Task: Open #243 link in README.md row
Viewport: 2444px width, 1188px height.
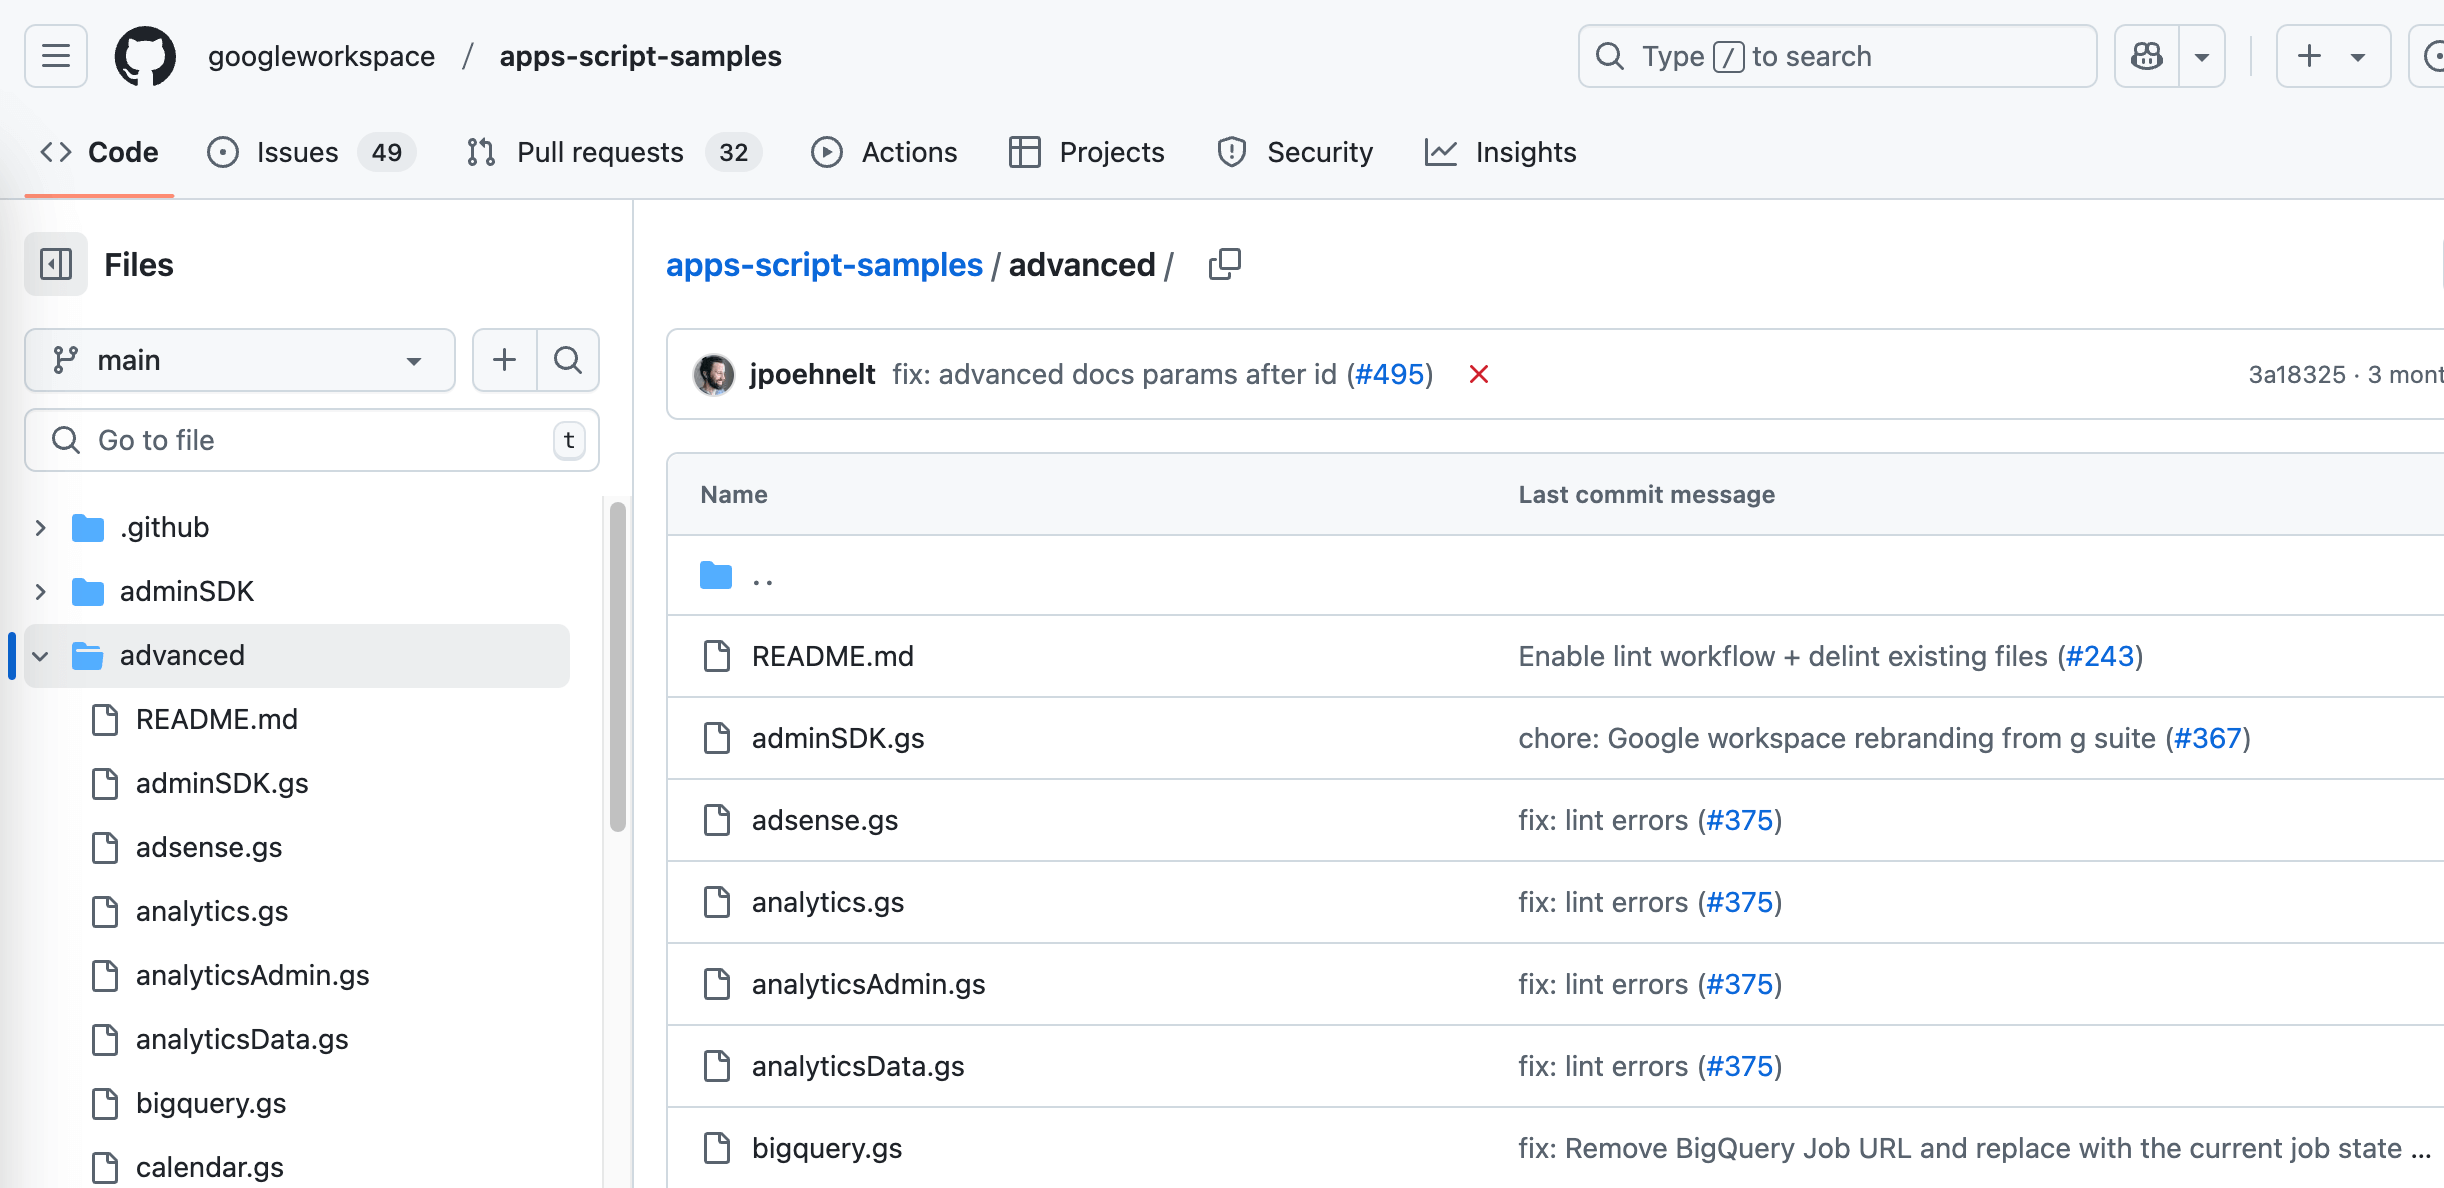Action: (2100, 656)
